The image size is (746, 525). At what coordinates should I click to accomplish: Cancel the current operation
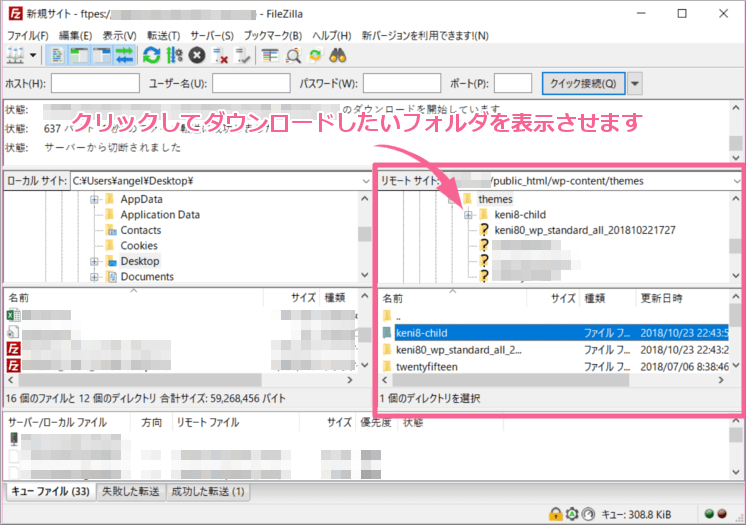pyautogui.click(x=196, y=56)
